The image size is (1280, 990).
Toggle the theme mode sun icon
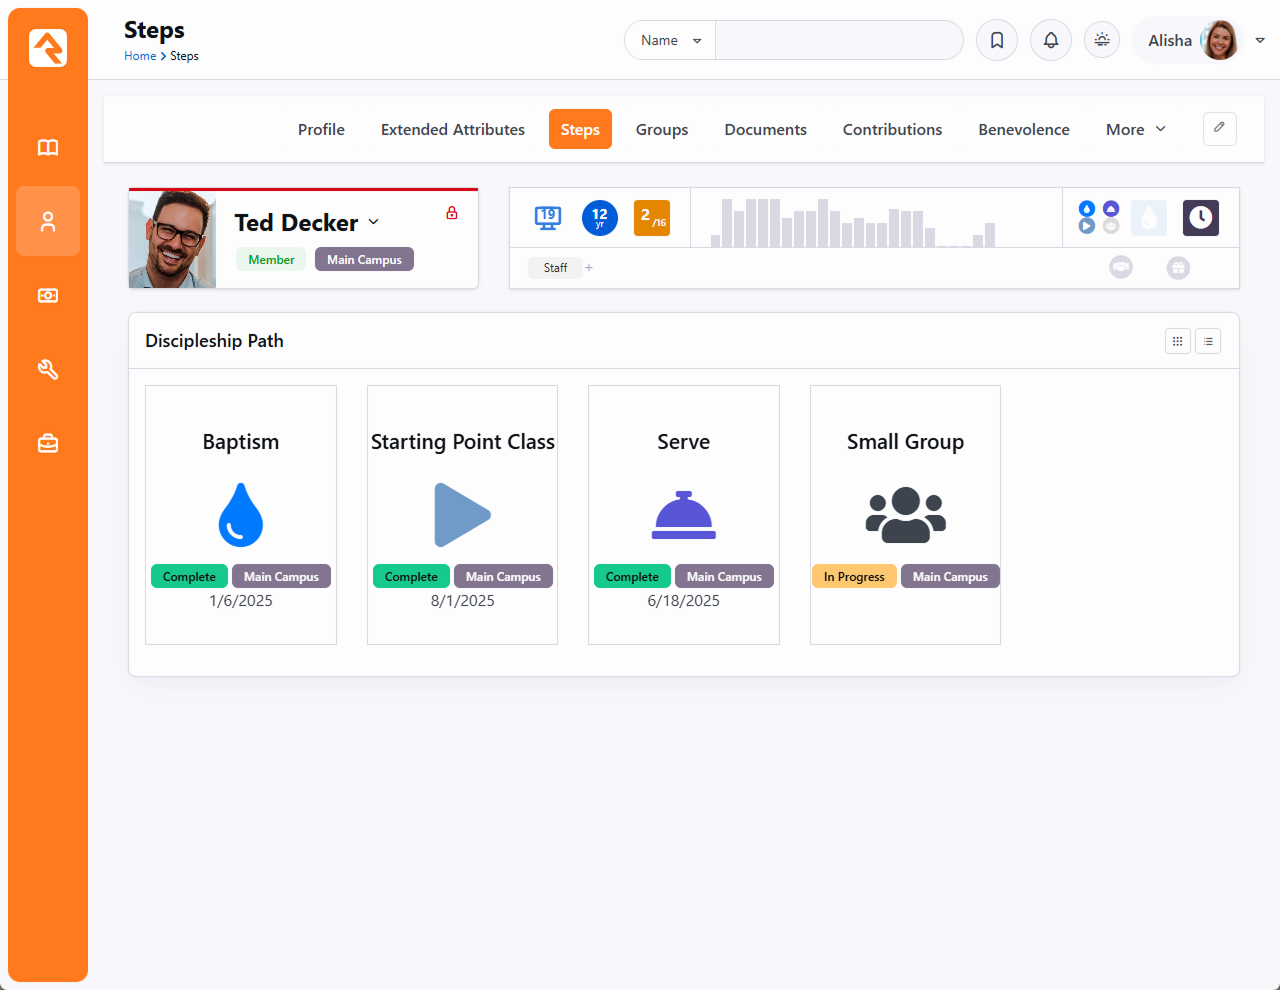(1102, 40)
